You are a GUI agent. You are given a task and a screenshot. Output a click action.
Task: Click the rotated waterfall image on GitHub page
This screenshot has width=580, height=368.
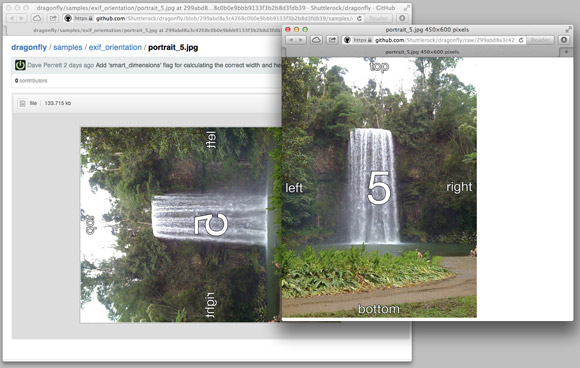(x=181, y=225)
